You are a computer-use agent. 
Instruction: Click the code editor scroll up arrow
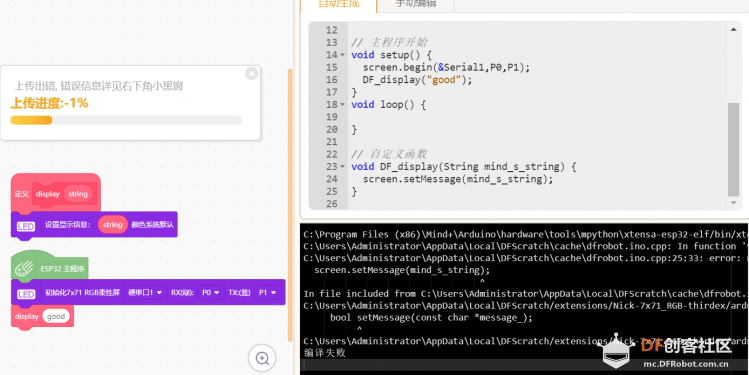[x=733, y=30]
